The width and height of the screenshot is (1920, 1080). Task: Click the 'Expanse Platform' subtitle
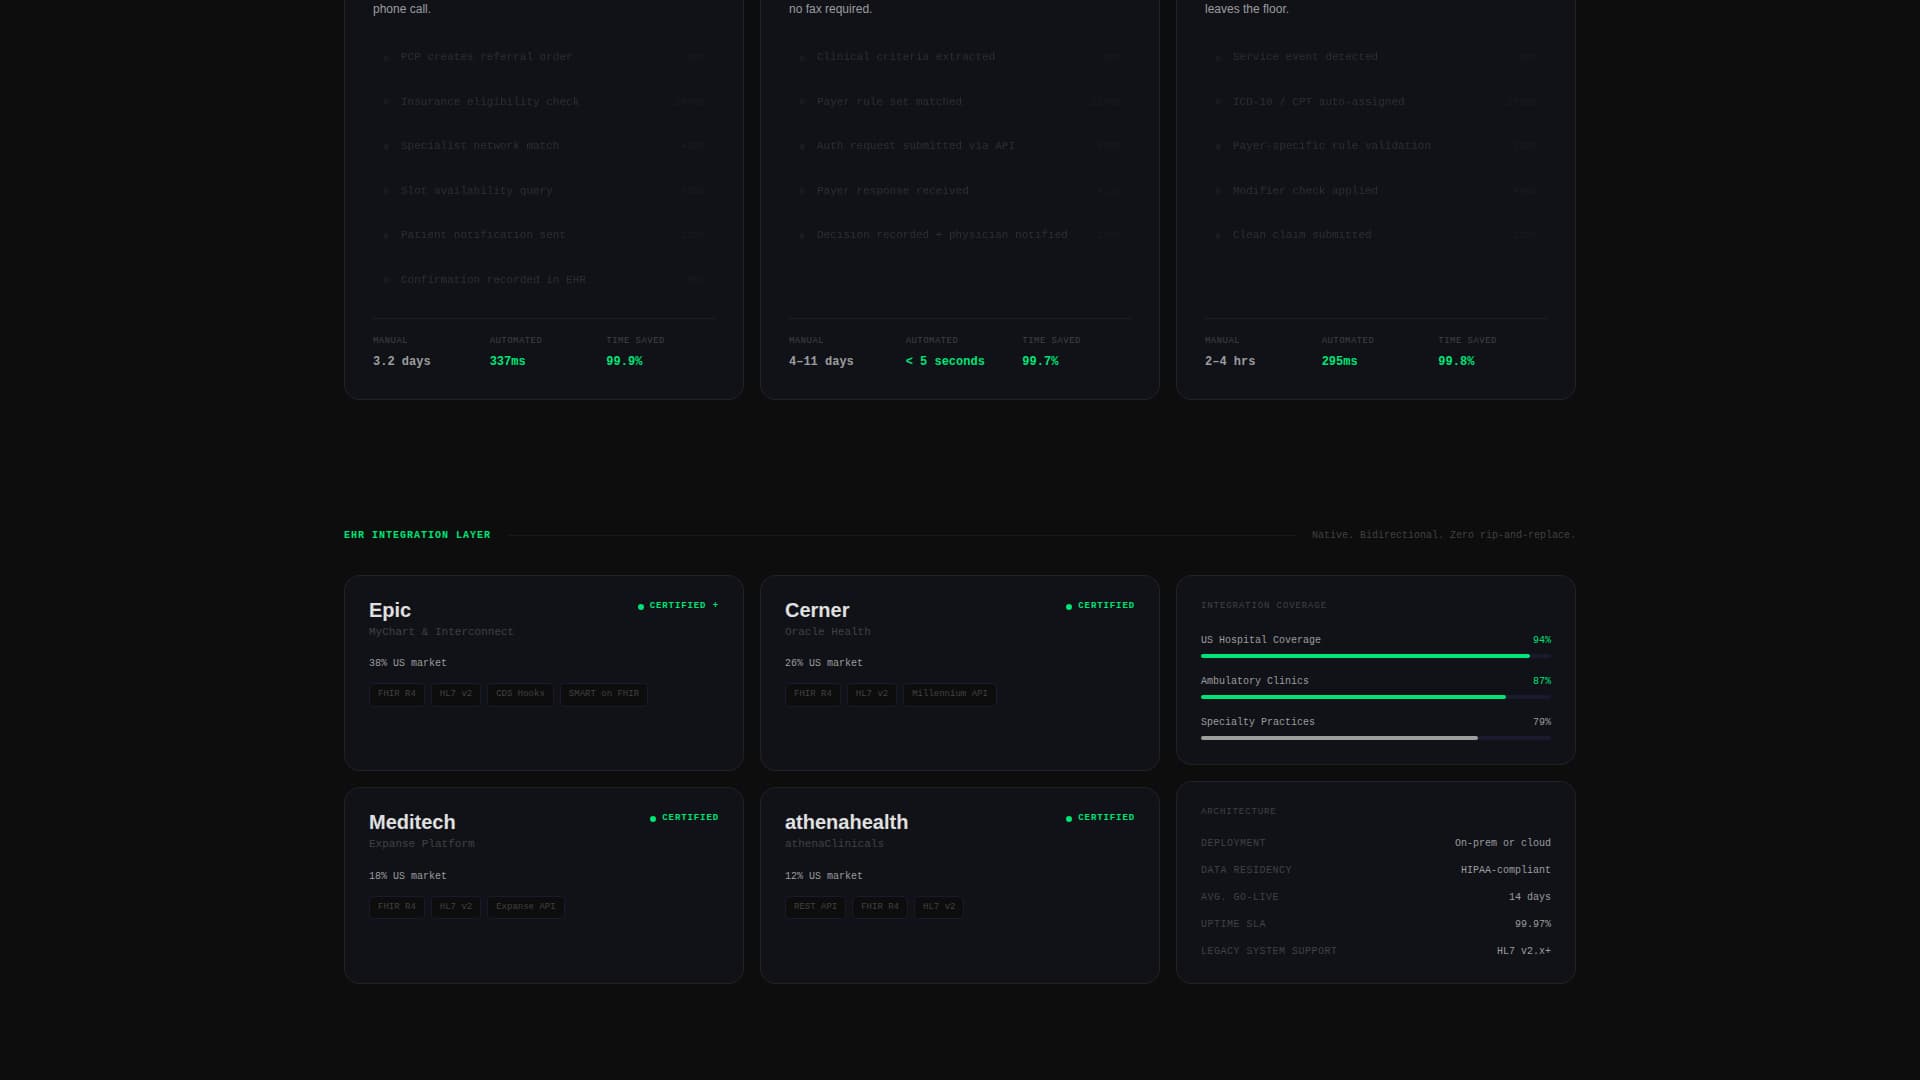422,844
